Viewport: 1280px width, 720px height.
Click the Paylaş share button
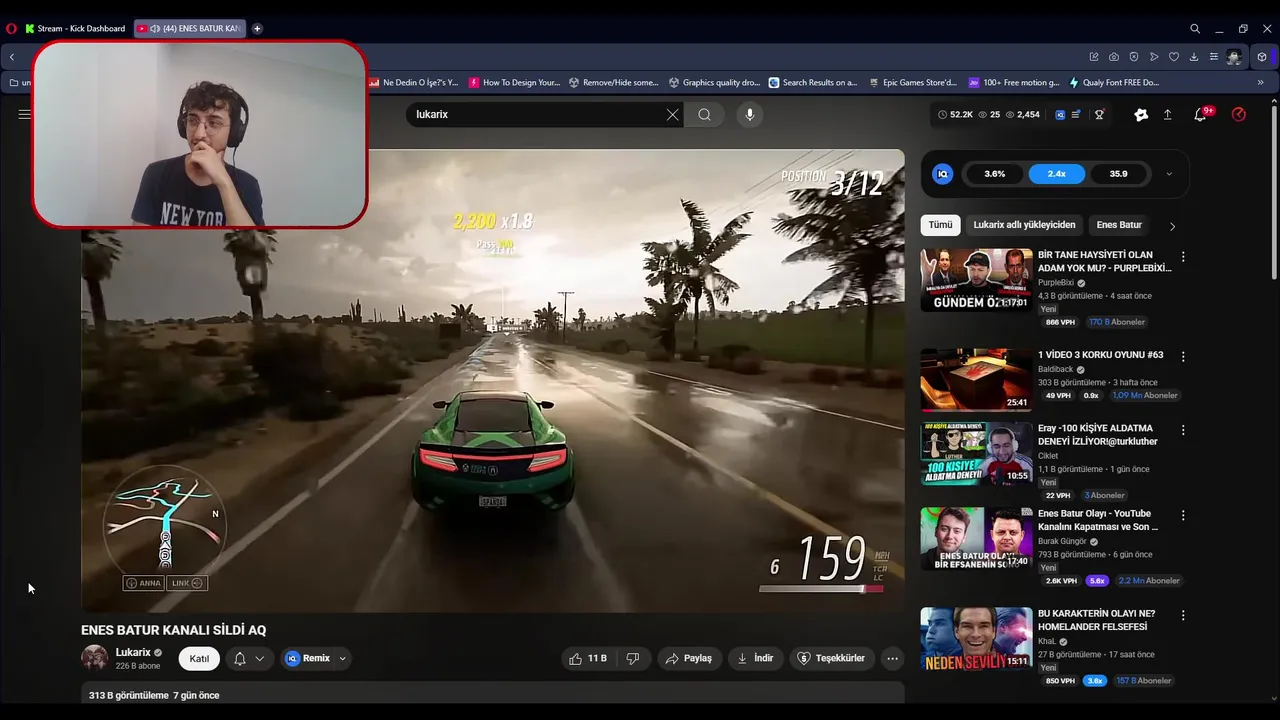[689, 658]
